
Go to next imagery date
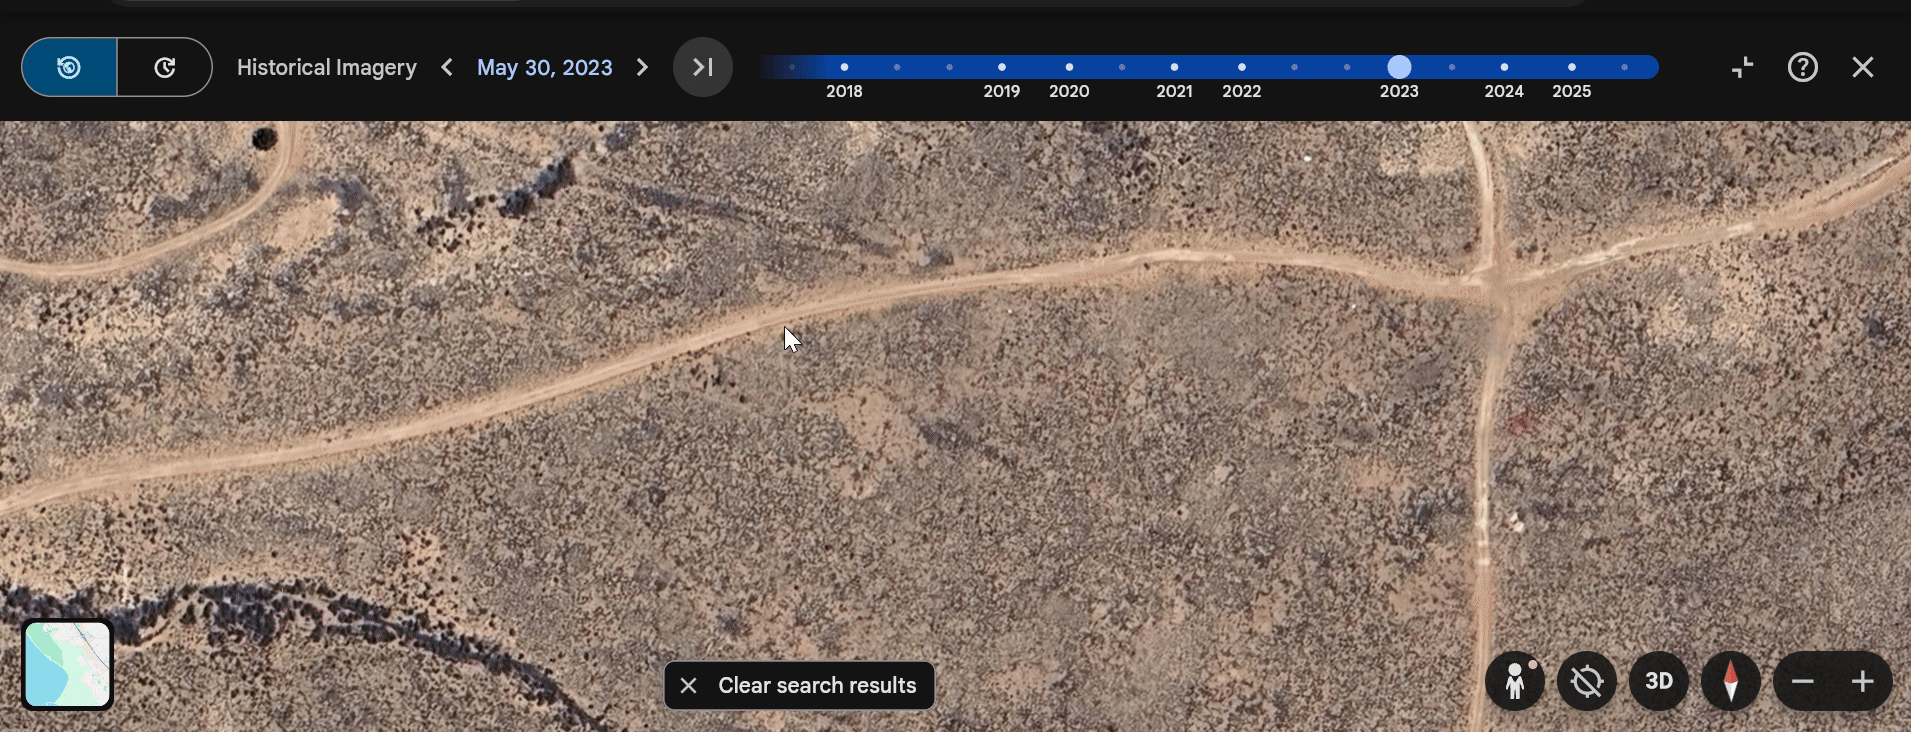tap(642, 67)
